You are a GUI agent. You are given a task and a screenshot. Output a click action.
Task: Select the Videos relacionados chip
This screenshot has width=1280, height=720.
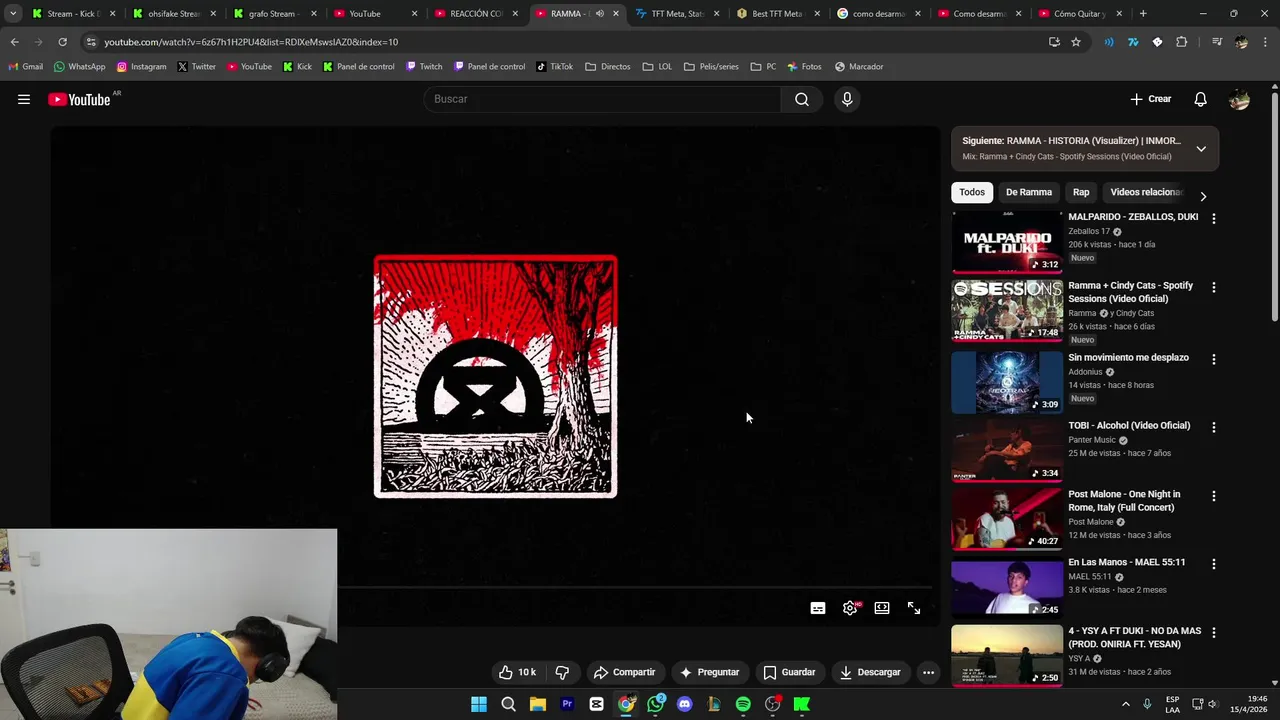pyautogui.click(x=1146, y=192)
